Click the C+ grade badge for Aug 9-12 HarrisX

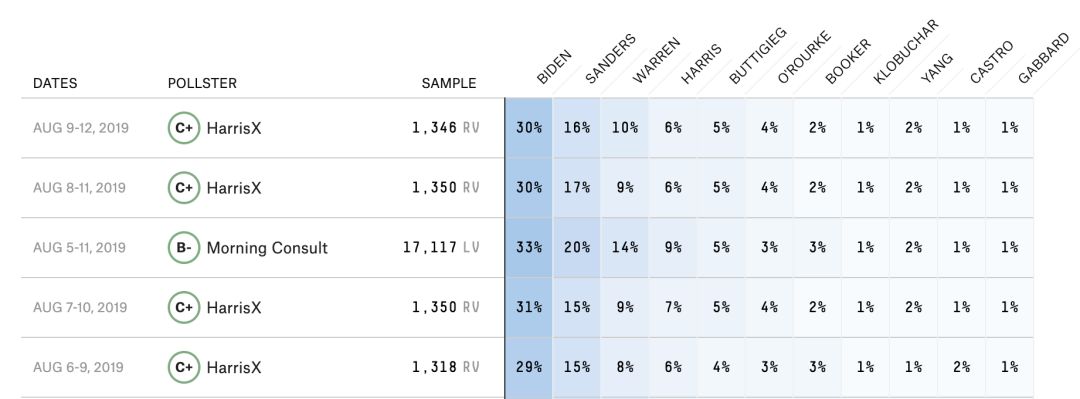pos(184,128)
